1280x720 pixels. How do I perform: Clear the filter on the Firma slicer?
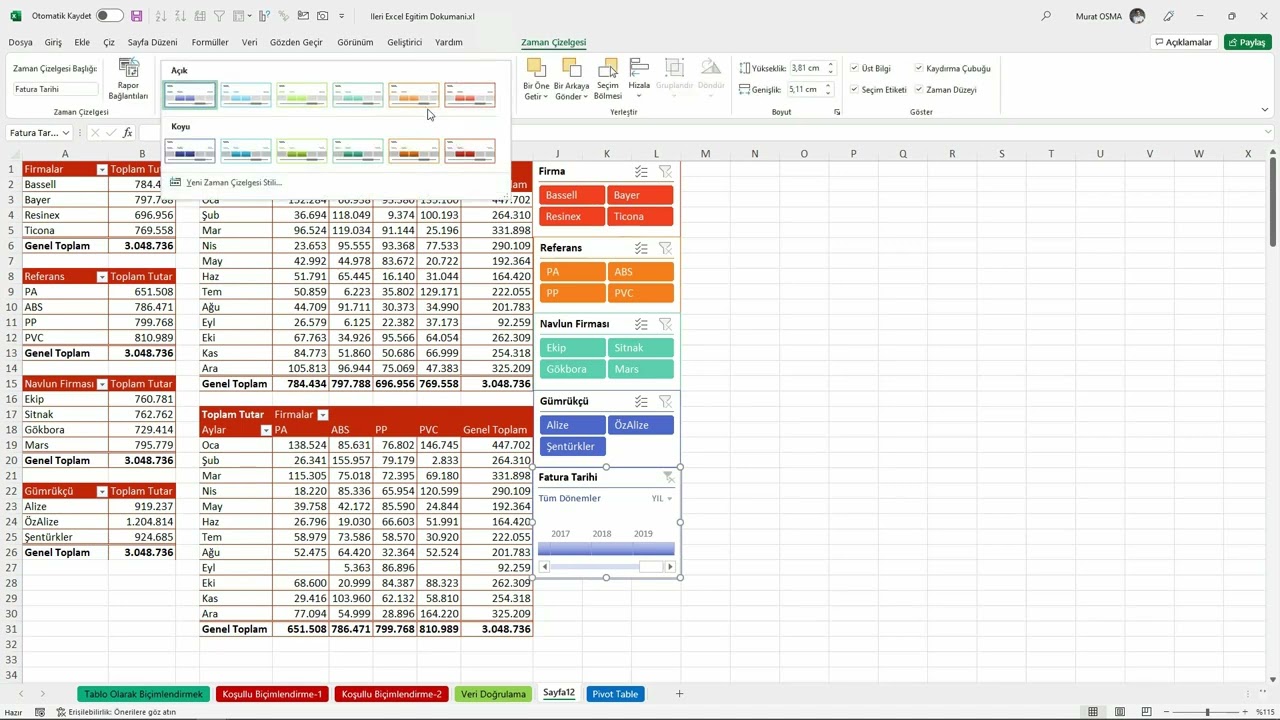[665, 171]
